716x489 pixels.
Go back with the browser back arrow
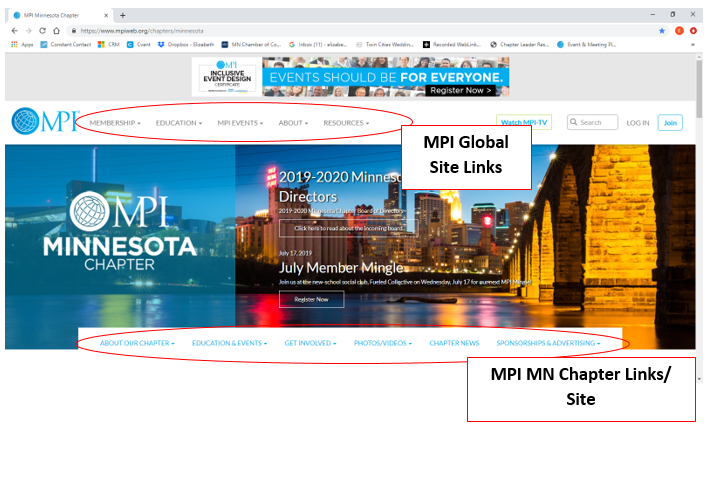15,31
